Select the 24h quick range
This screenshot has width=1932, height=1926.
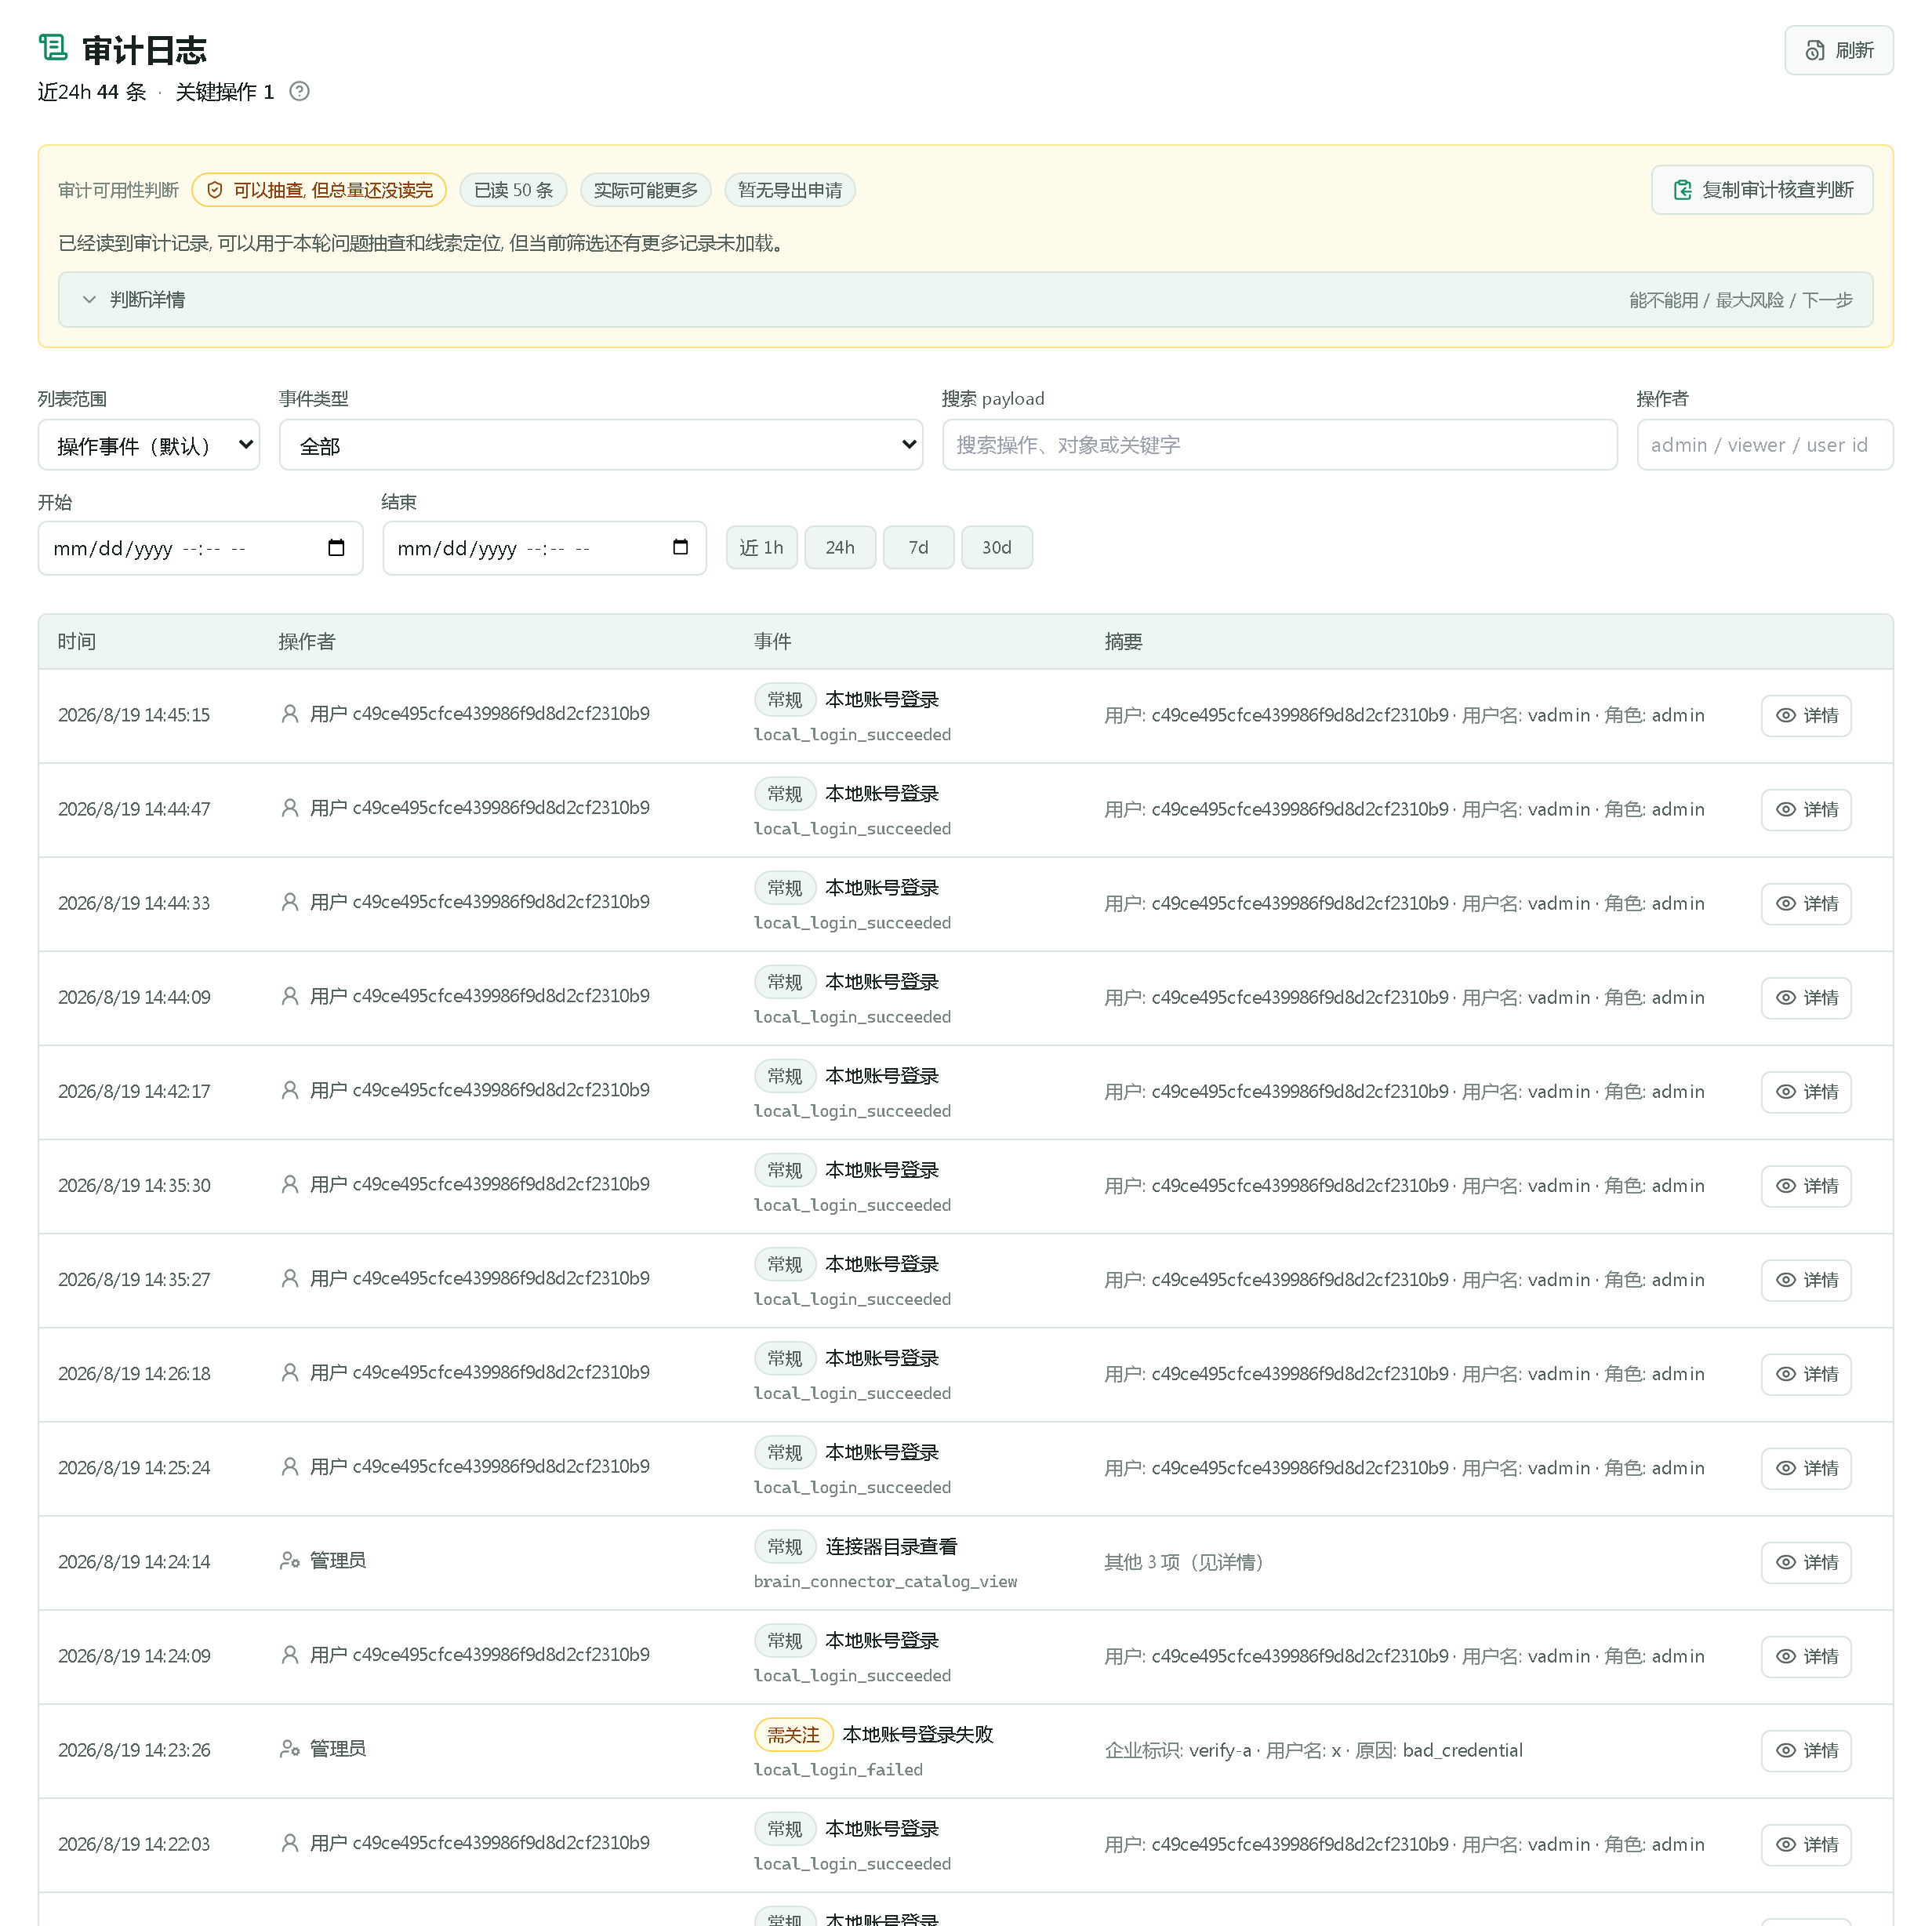pos(840,548)
